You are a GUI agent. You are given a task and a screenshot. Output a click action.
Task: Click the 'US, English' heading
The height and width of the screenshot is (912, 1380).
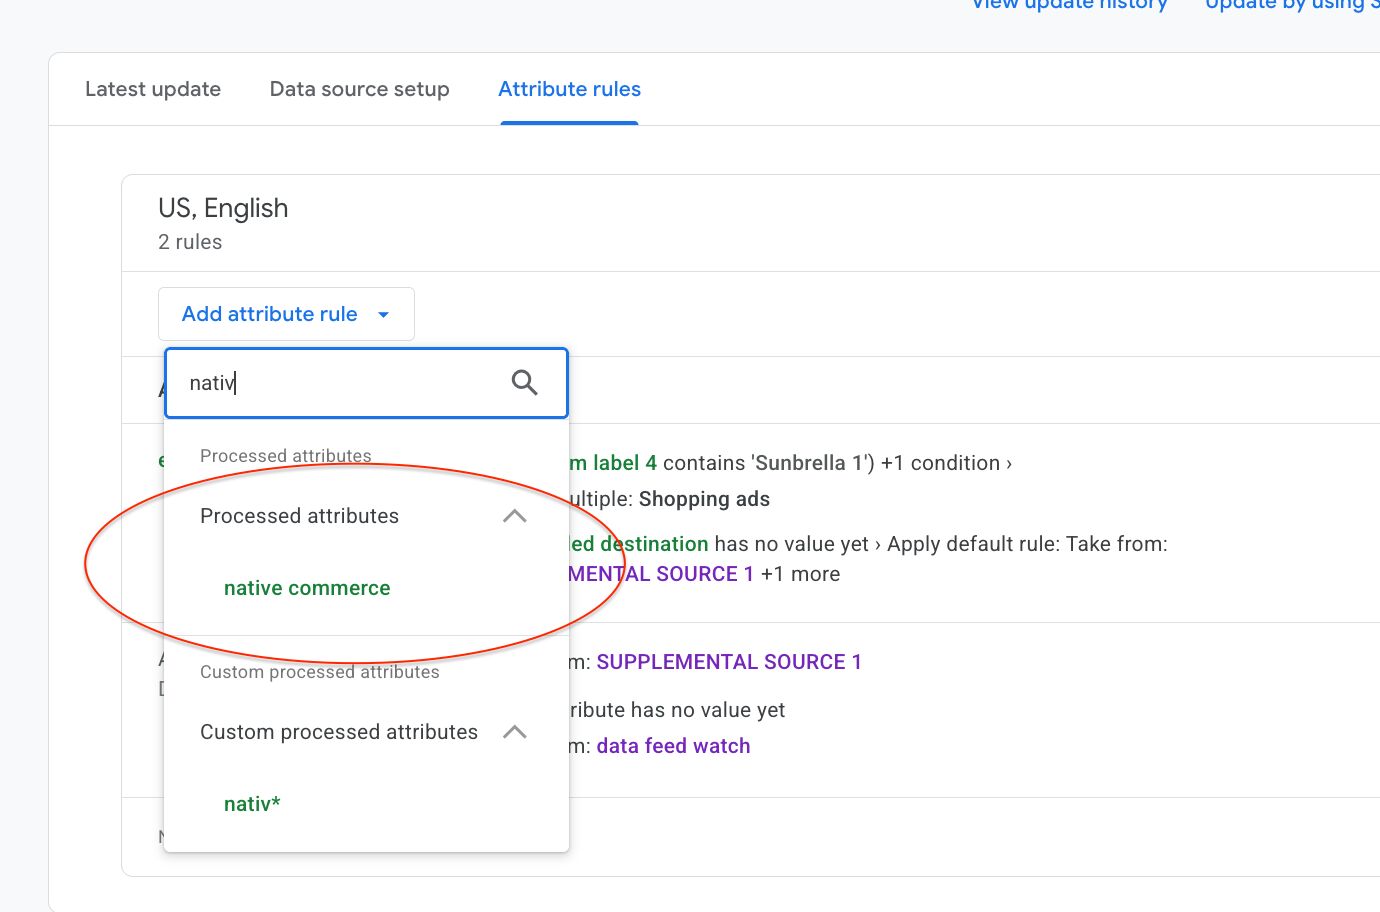coord(223,208)
